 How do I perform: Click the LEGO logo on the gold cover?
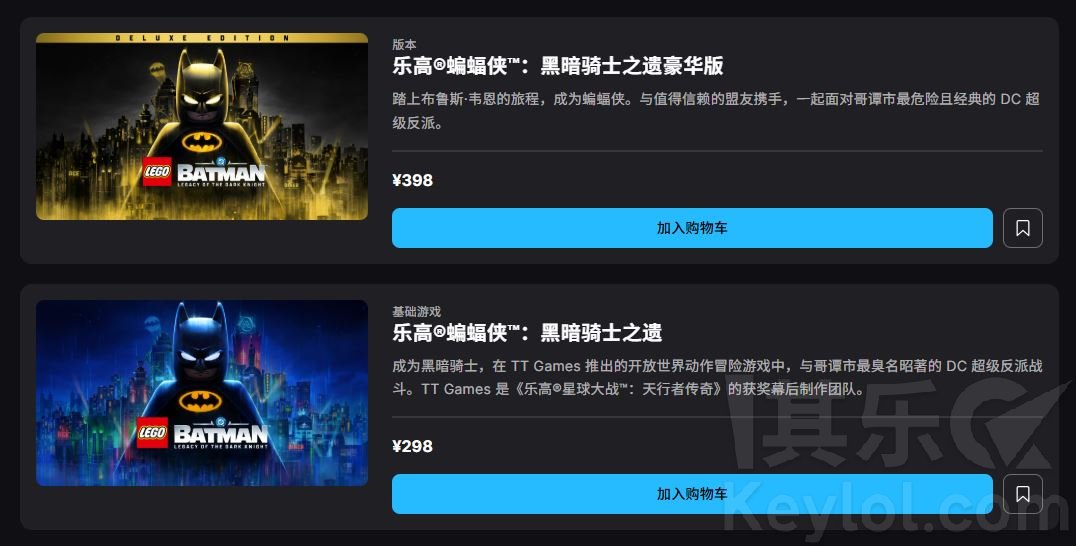[156, 171]
